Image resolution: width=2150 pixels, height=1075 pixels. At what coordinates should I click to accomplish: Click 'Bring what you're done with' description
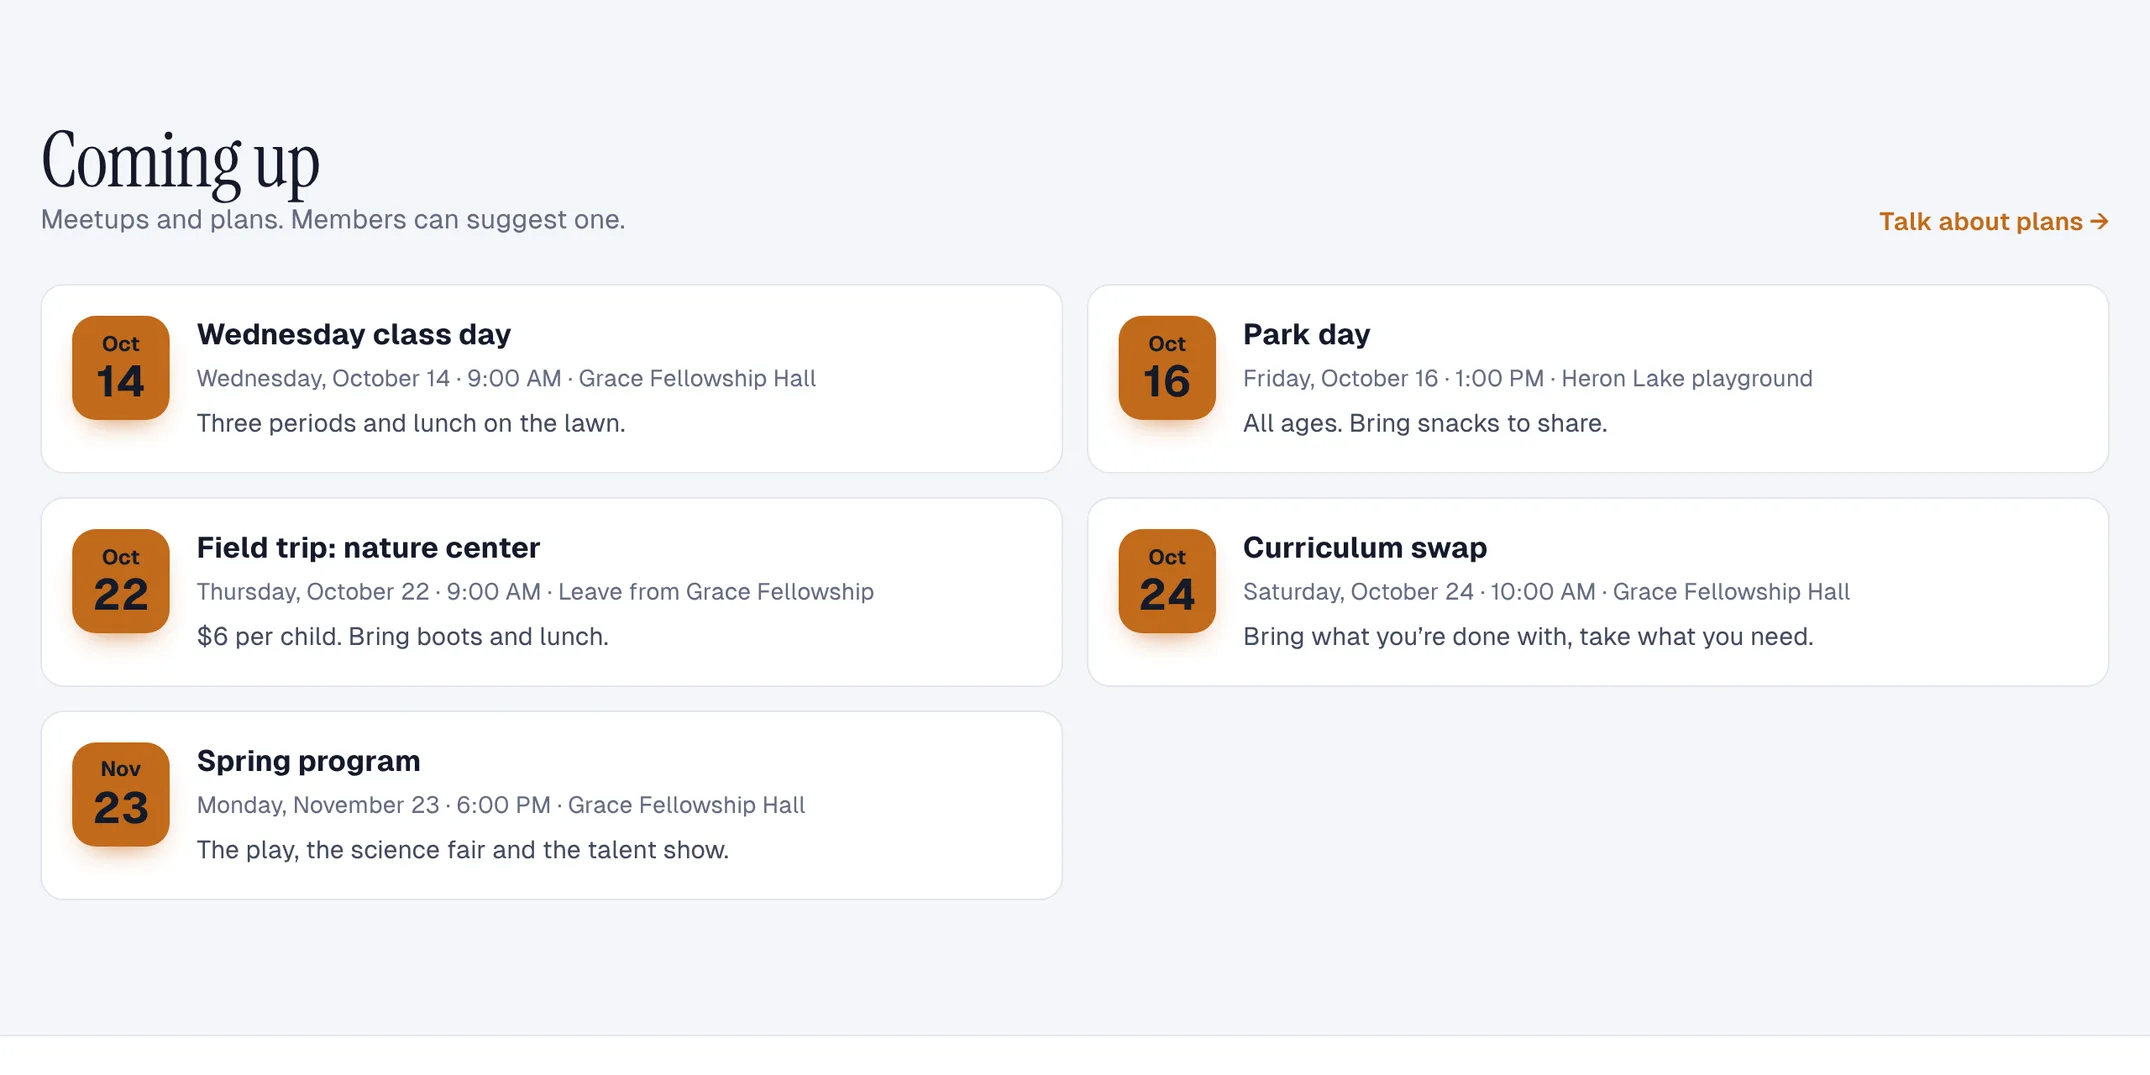[1528, 636]
